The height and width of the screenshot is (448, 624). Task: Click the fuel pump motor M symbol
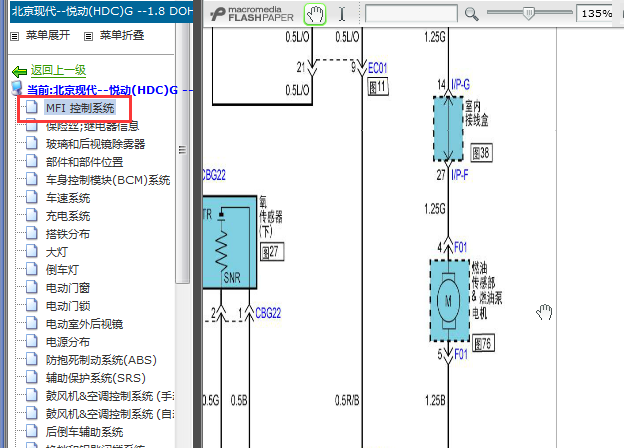[x=448, y=301]
